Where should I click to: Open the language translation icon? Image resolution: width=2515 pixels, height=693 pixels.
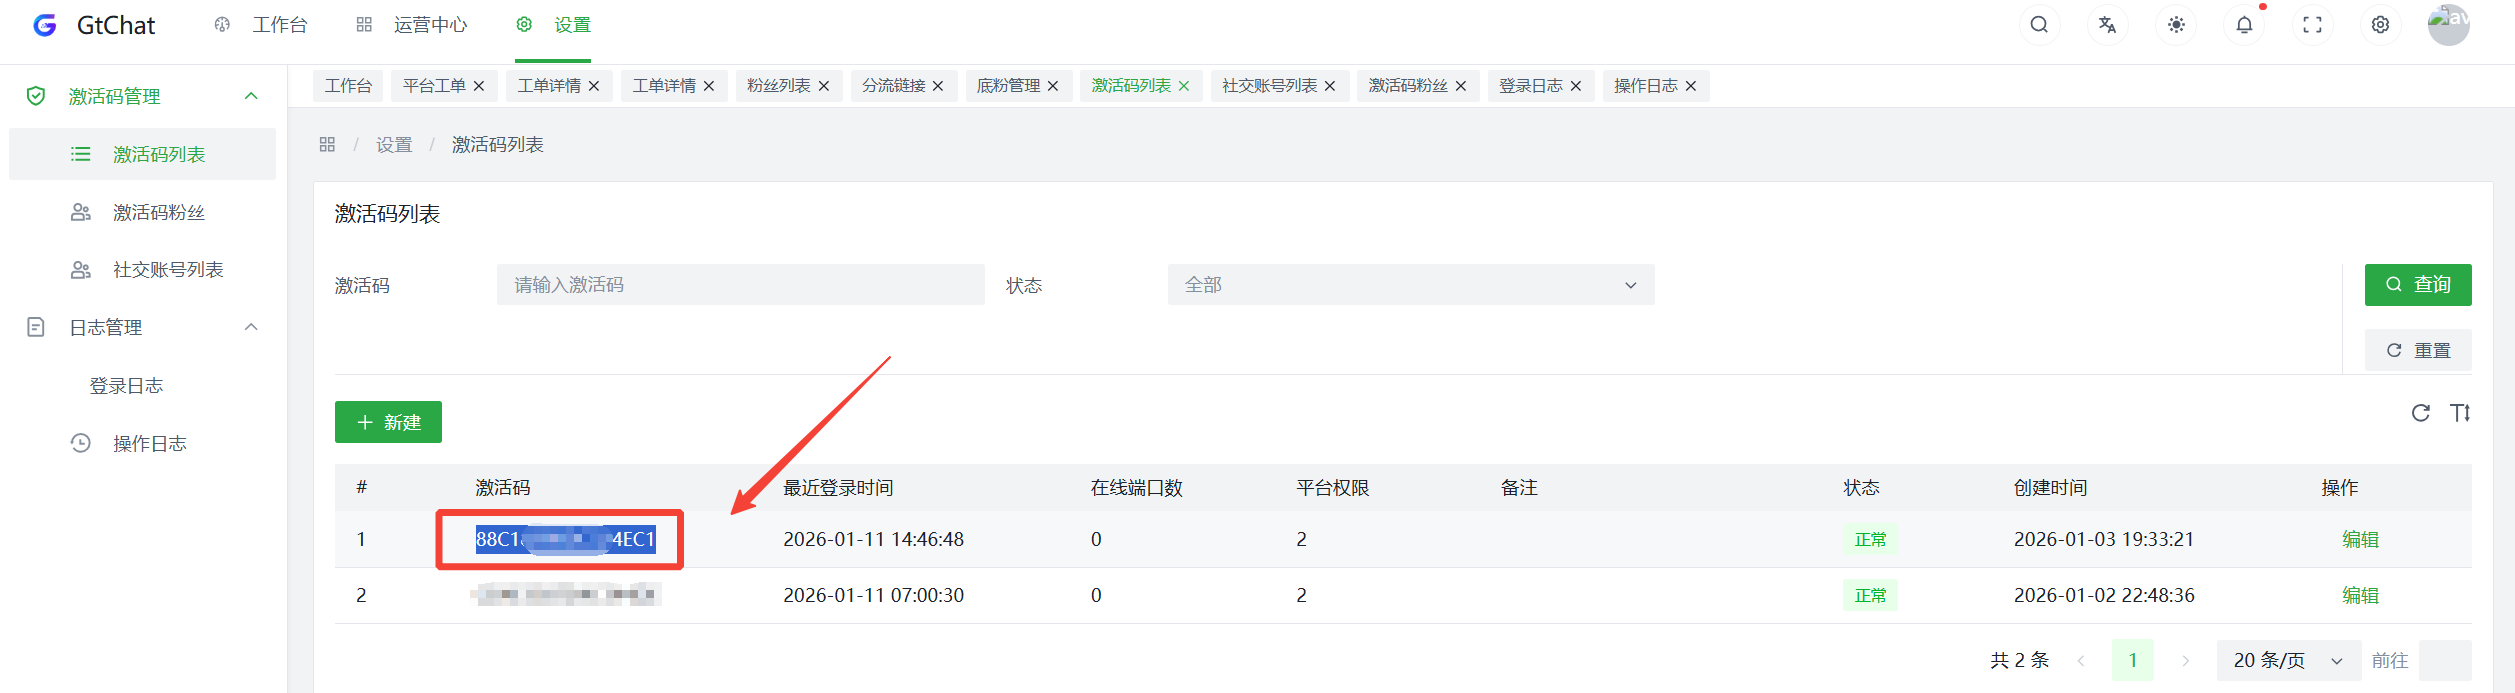(2107, 25)
